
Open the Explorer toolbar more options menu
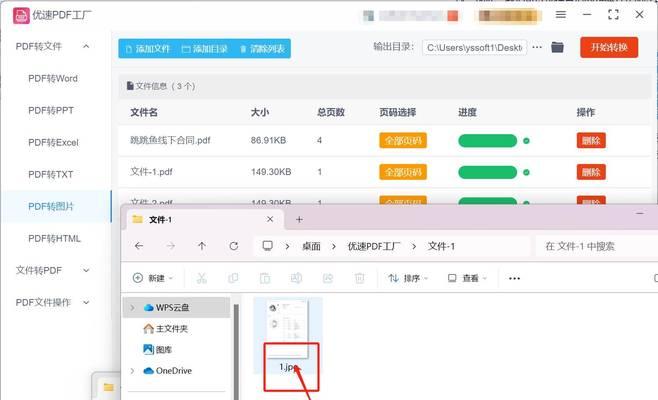(x=514, y=278)
